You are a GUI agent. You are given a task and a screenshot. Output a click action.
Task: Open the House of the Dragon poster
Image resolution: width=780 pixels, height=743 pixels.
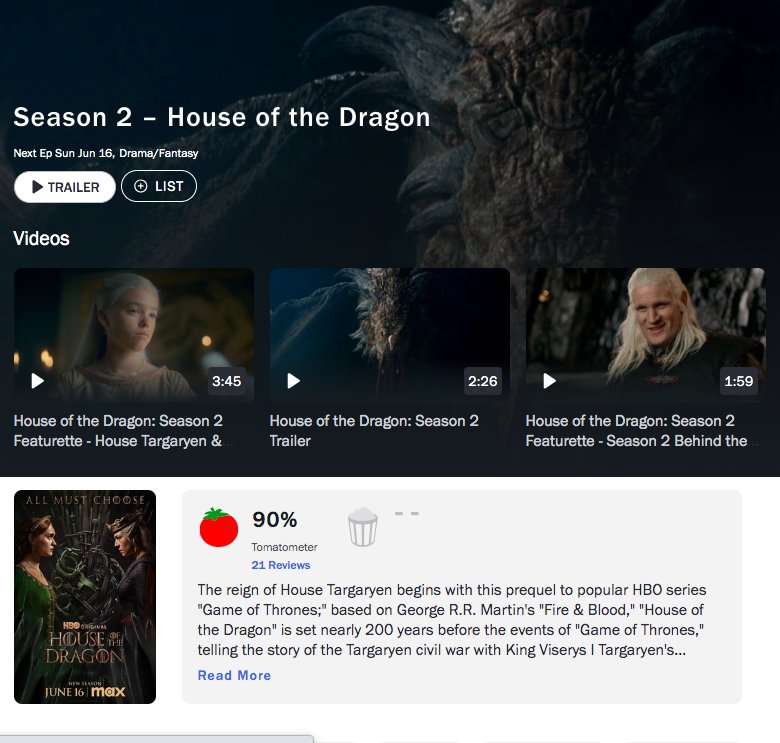[x=85, y=597]
